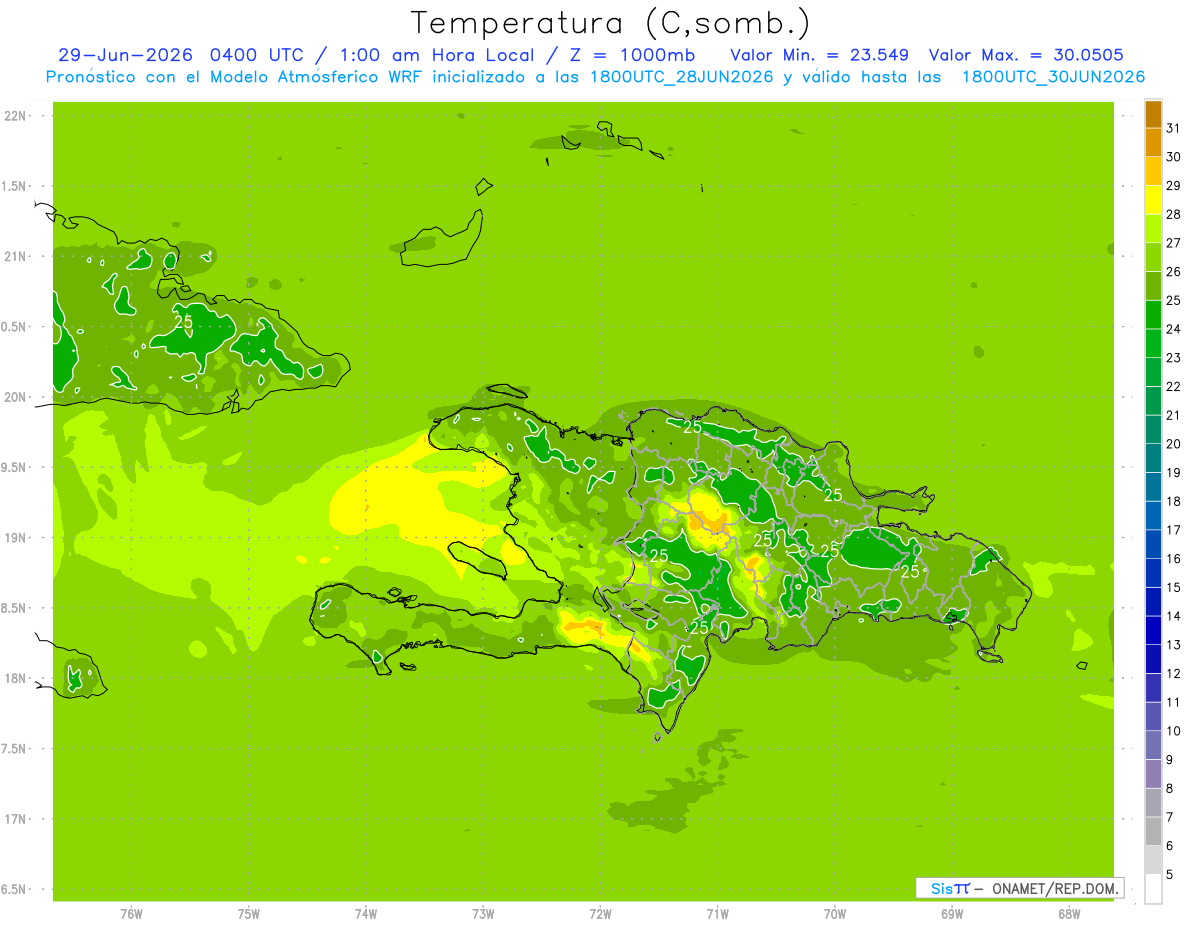Viewport: 1200px width, 927px height.
Task: Click the '25' contour label over Cuba
Action: (x=184, y=322)
